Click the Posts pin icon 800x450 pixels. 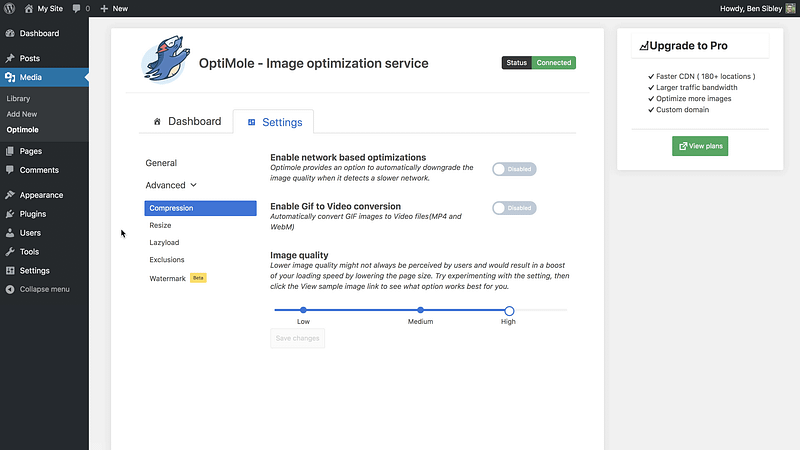10,58
